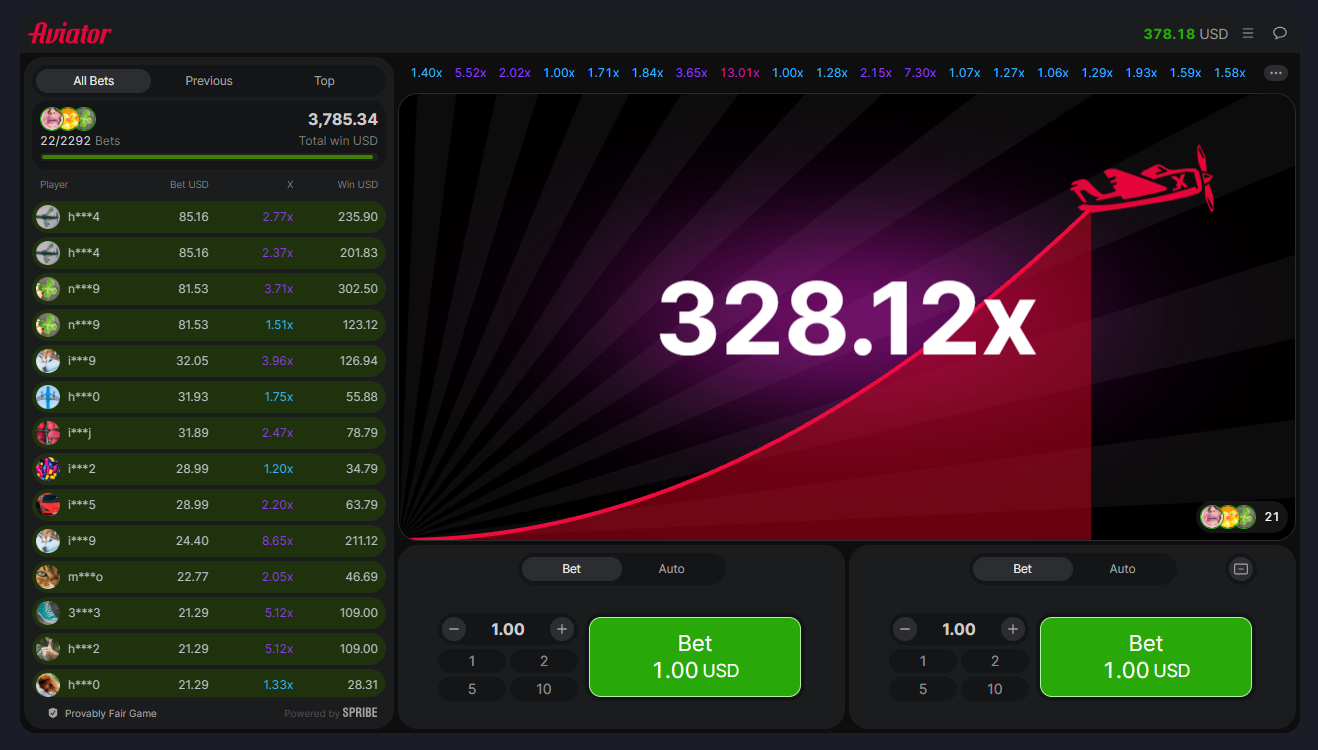The width and height of the screenshot is (1318, 750).
Task: Place left green Bet 1.00 USD button
Action: [x=695, y=657]
